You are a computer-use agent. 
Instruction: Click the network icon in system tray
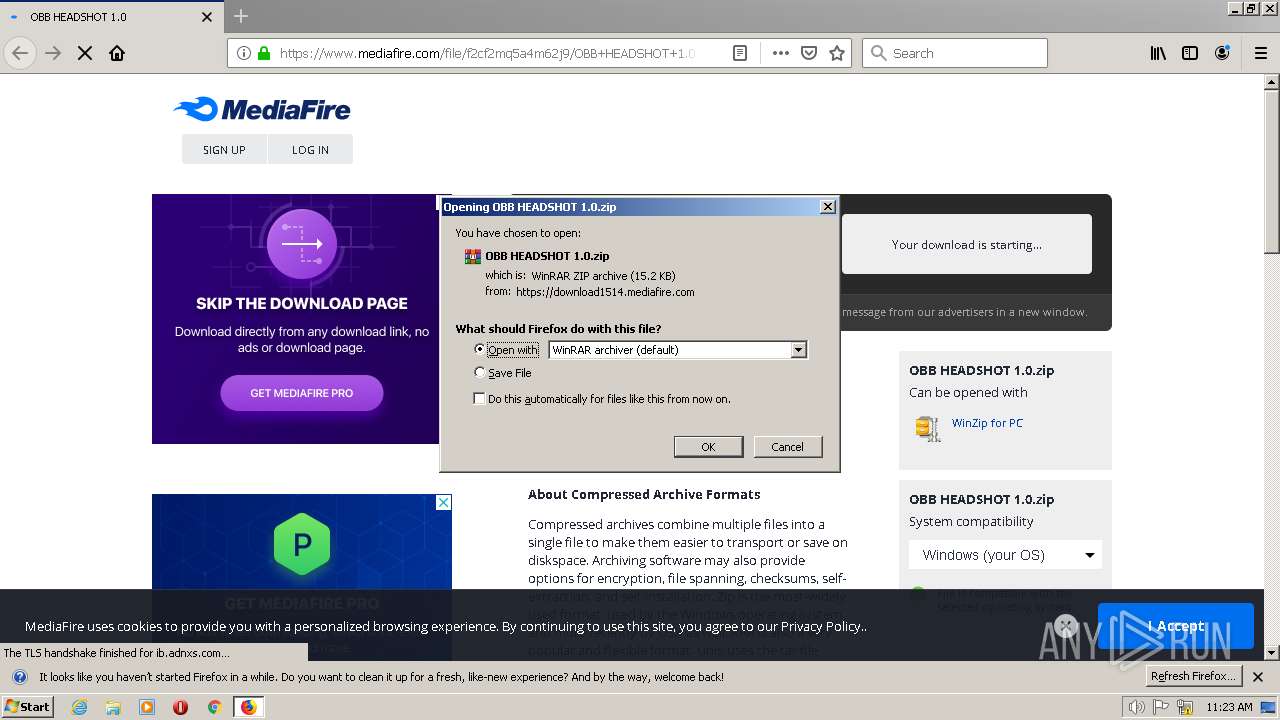tap(1186, 707)
